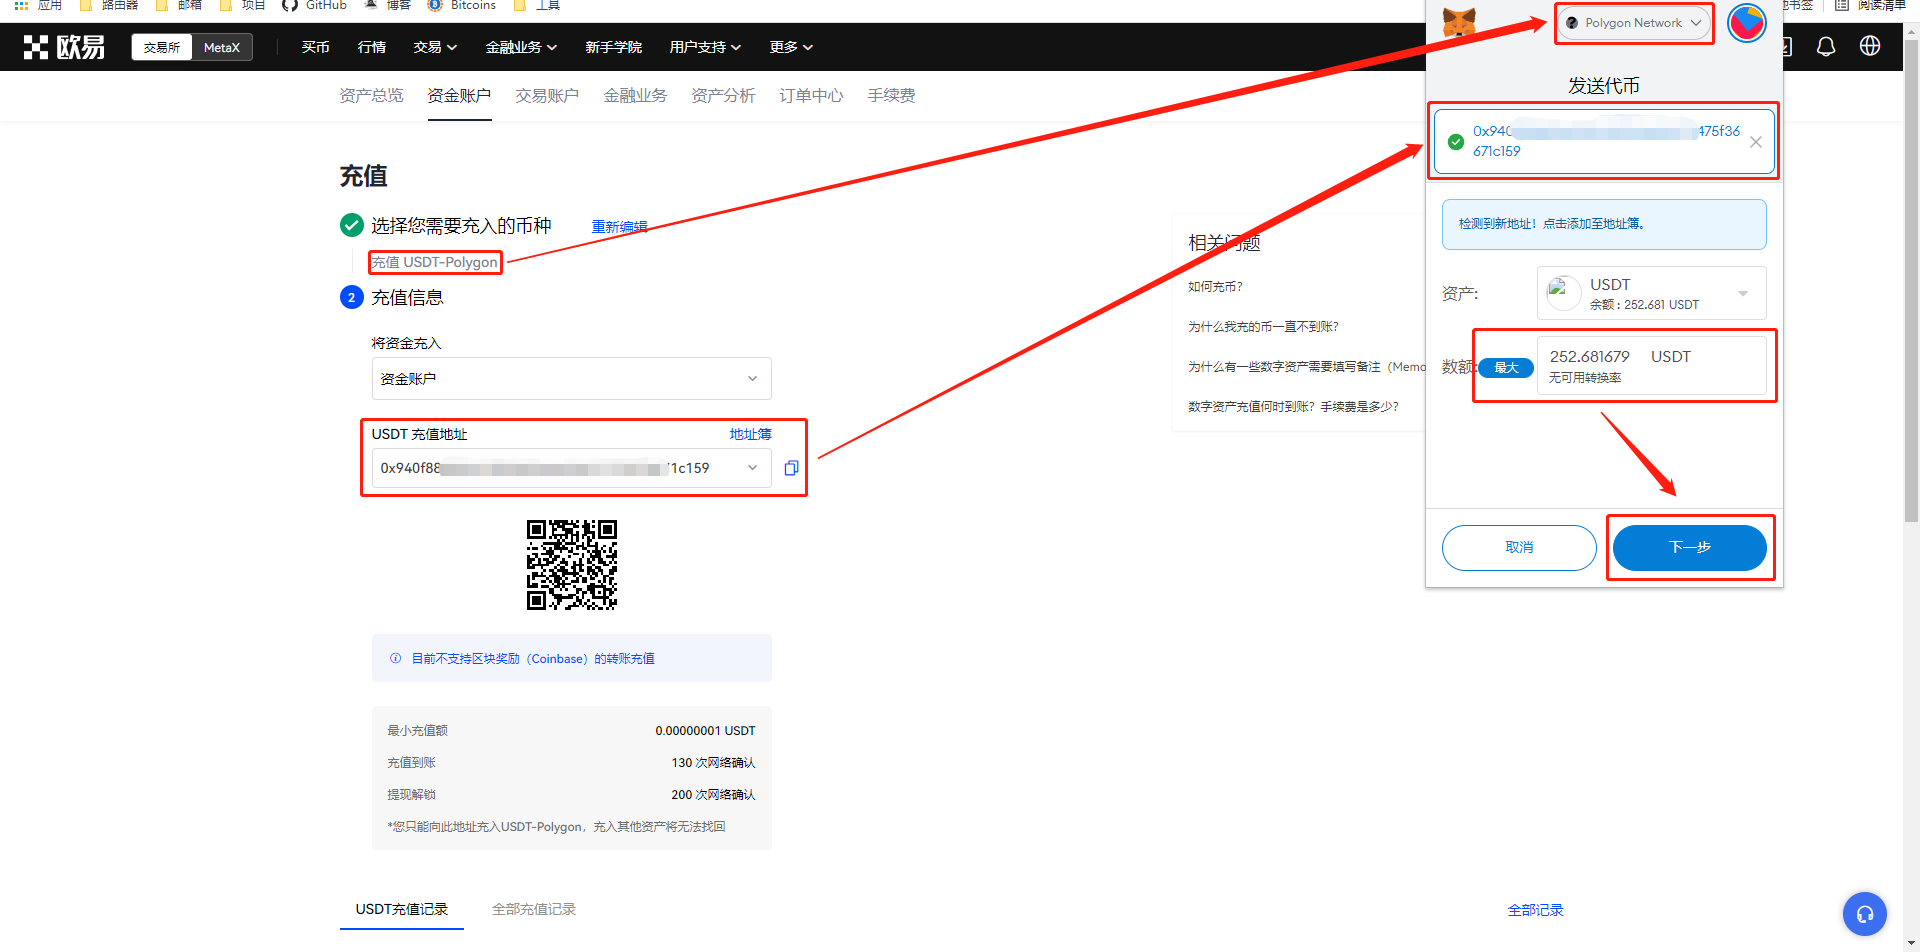Click the deposit QR code
The image size is (1920, 952).
572,565
